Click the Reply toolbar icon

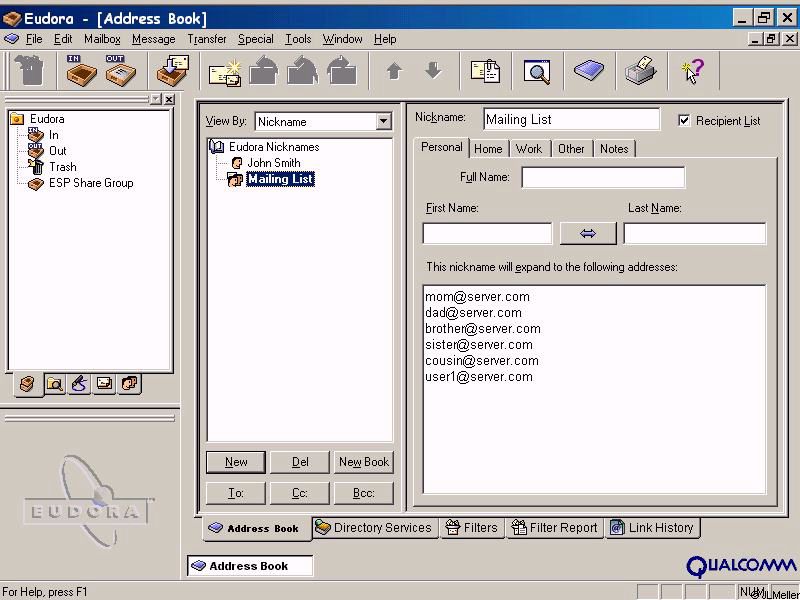coord(264,70)
